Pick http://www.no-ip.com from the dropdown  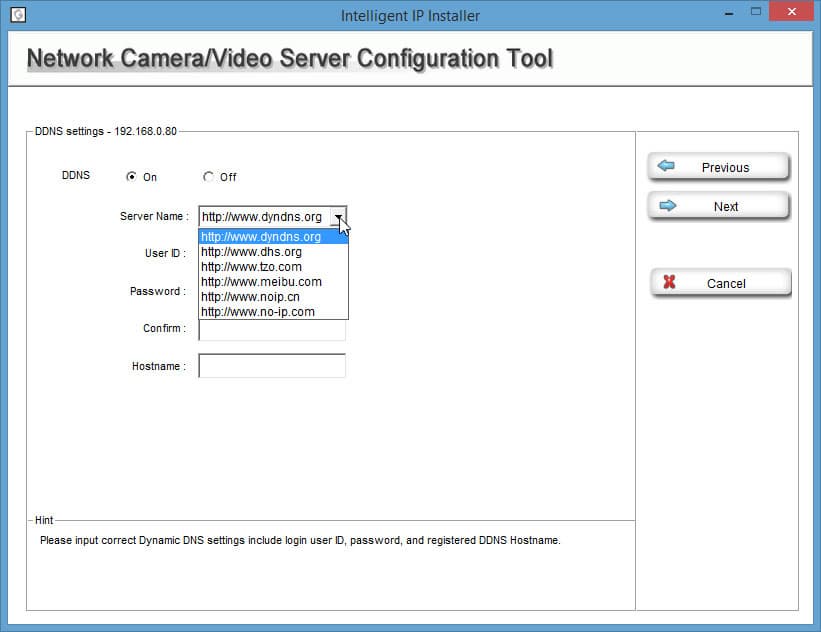(273, 312)
